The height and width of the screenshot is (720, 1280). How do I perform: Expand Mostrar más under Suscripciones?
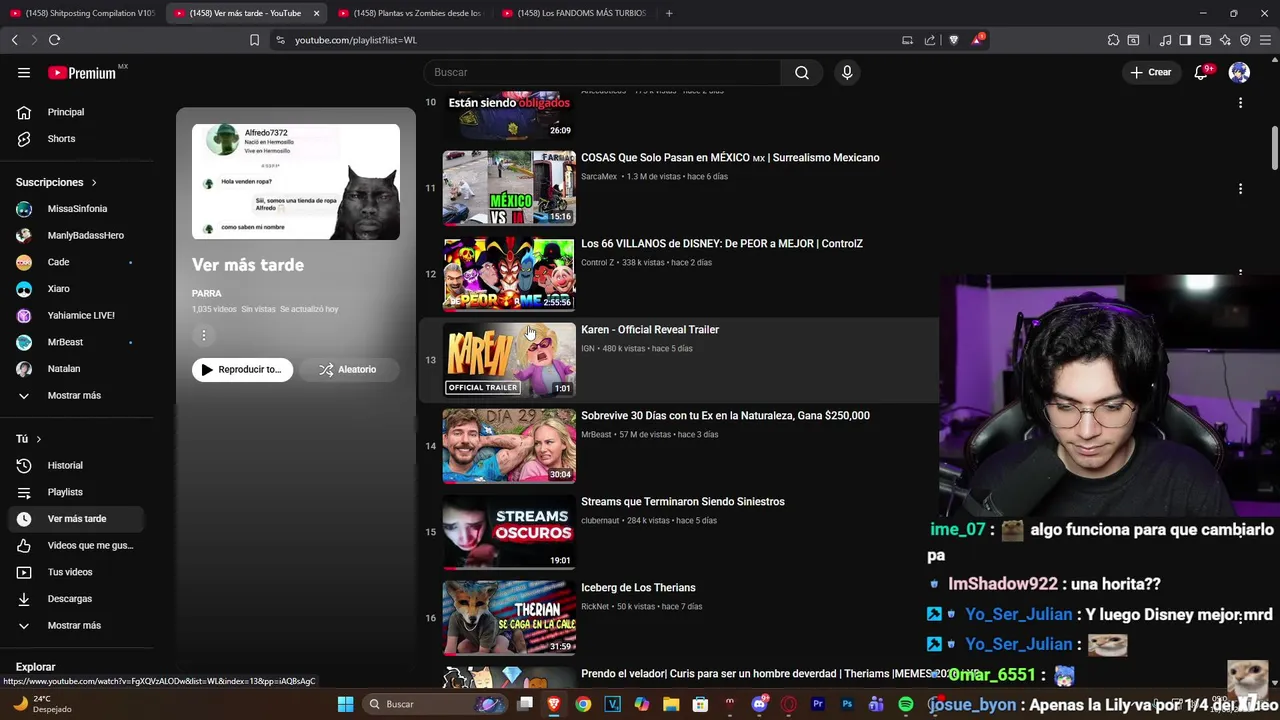point(78,395)
